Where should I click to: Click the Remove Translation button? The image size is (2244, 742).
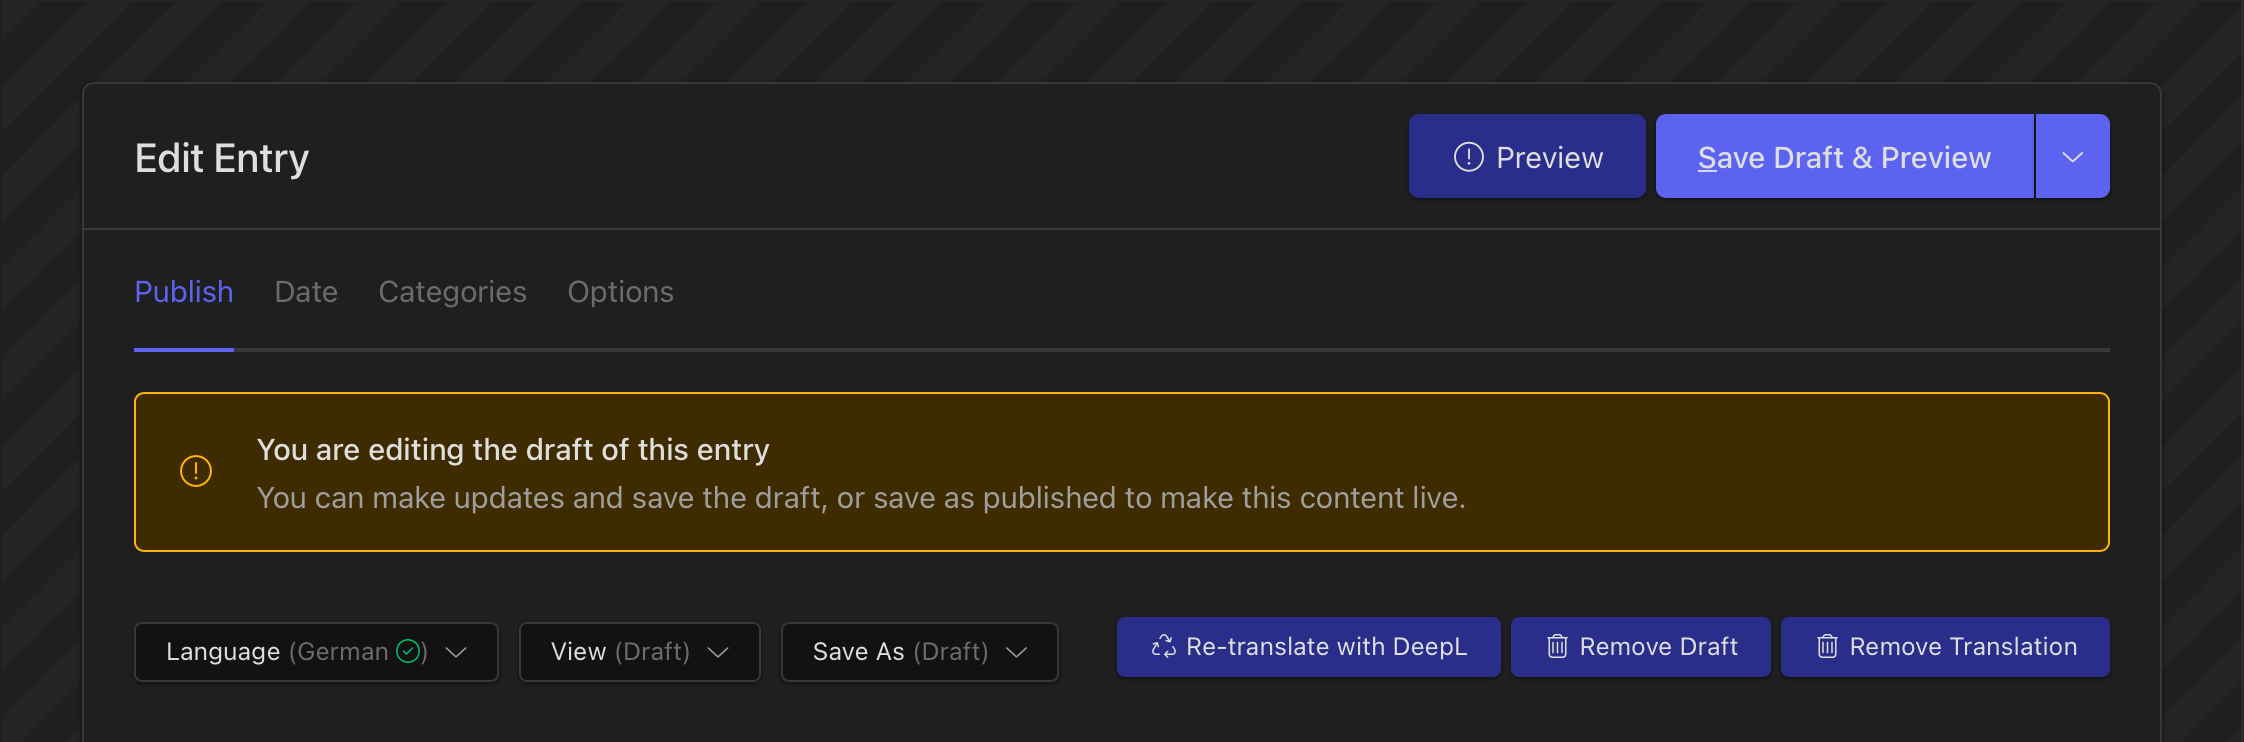(x=1946, y=647)
